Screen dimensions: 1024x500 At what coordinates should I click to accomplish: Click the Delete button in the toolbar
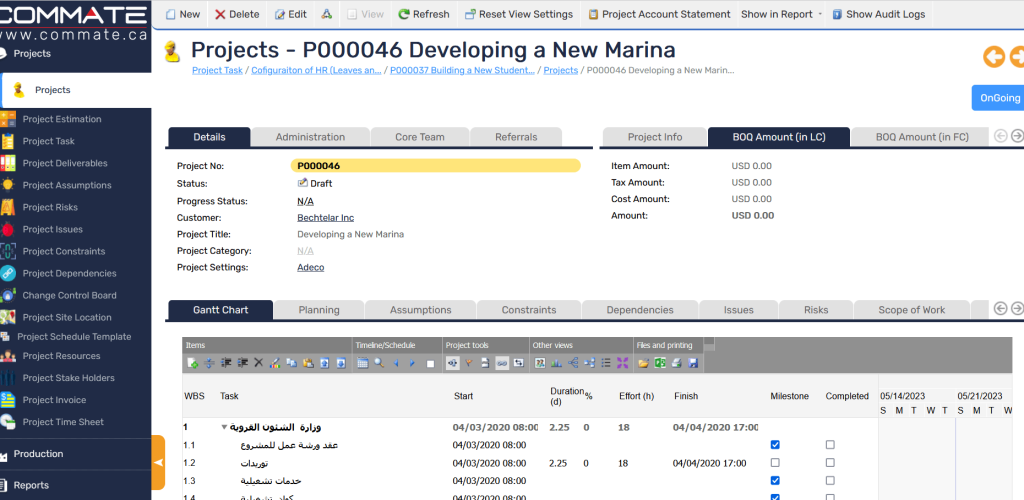coord(237,14)
